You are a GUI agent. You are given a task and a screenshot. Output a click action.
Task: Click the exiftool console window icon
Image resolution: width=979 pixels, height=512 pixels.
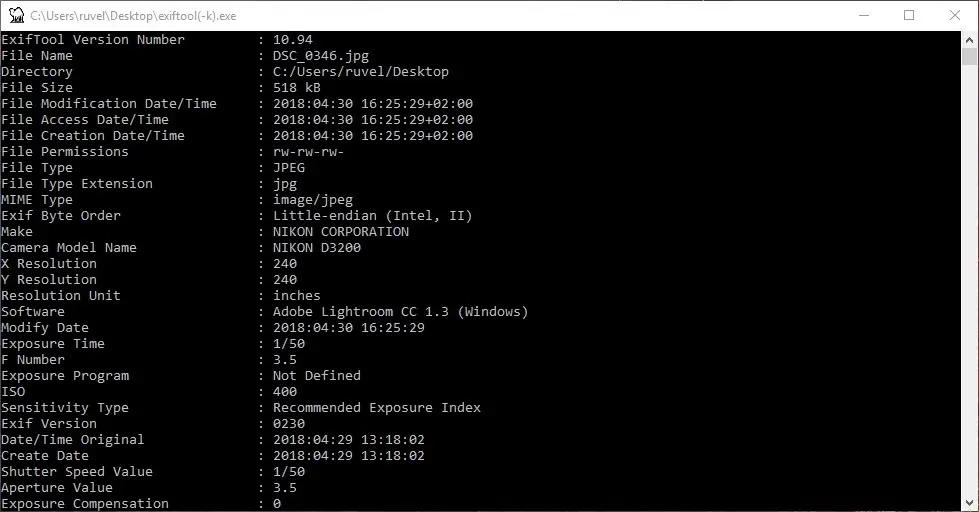[x=15, y=15]
